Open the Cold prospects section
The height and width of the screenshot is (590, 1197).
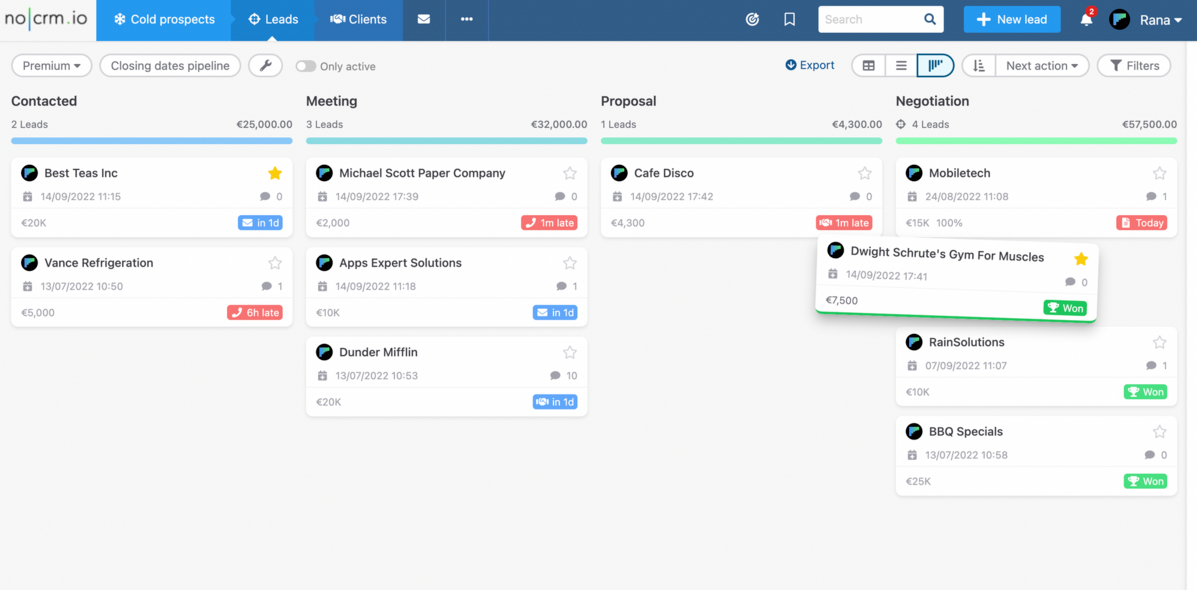[x=163, y=19]
